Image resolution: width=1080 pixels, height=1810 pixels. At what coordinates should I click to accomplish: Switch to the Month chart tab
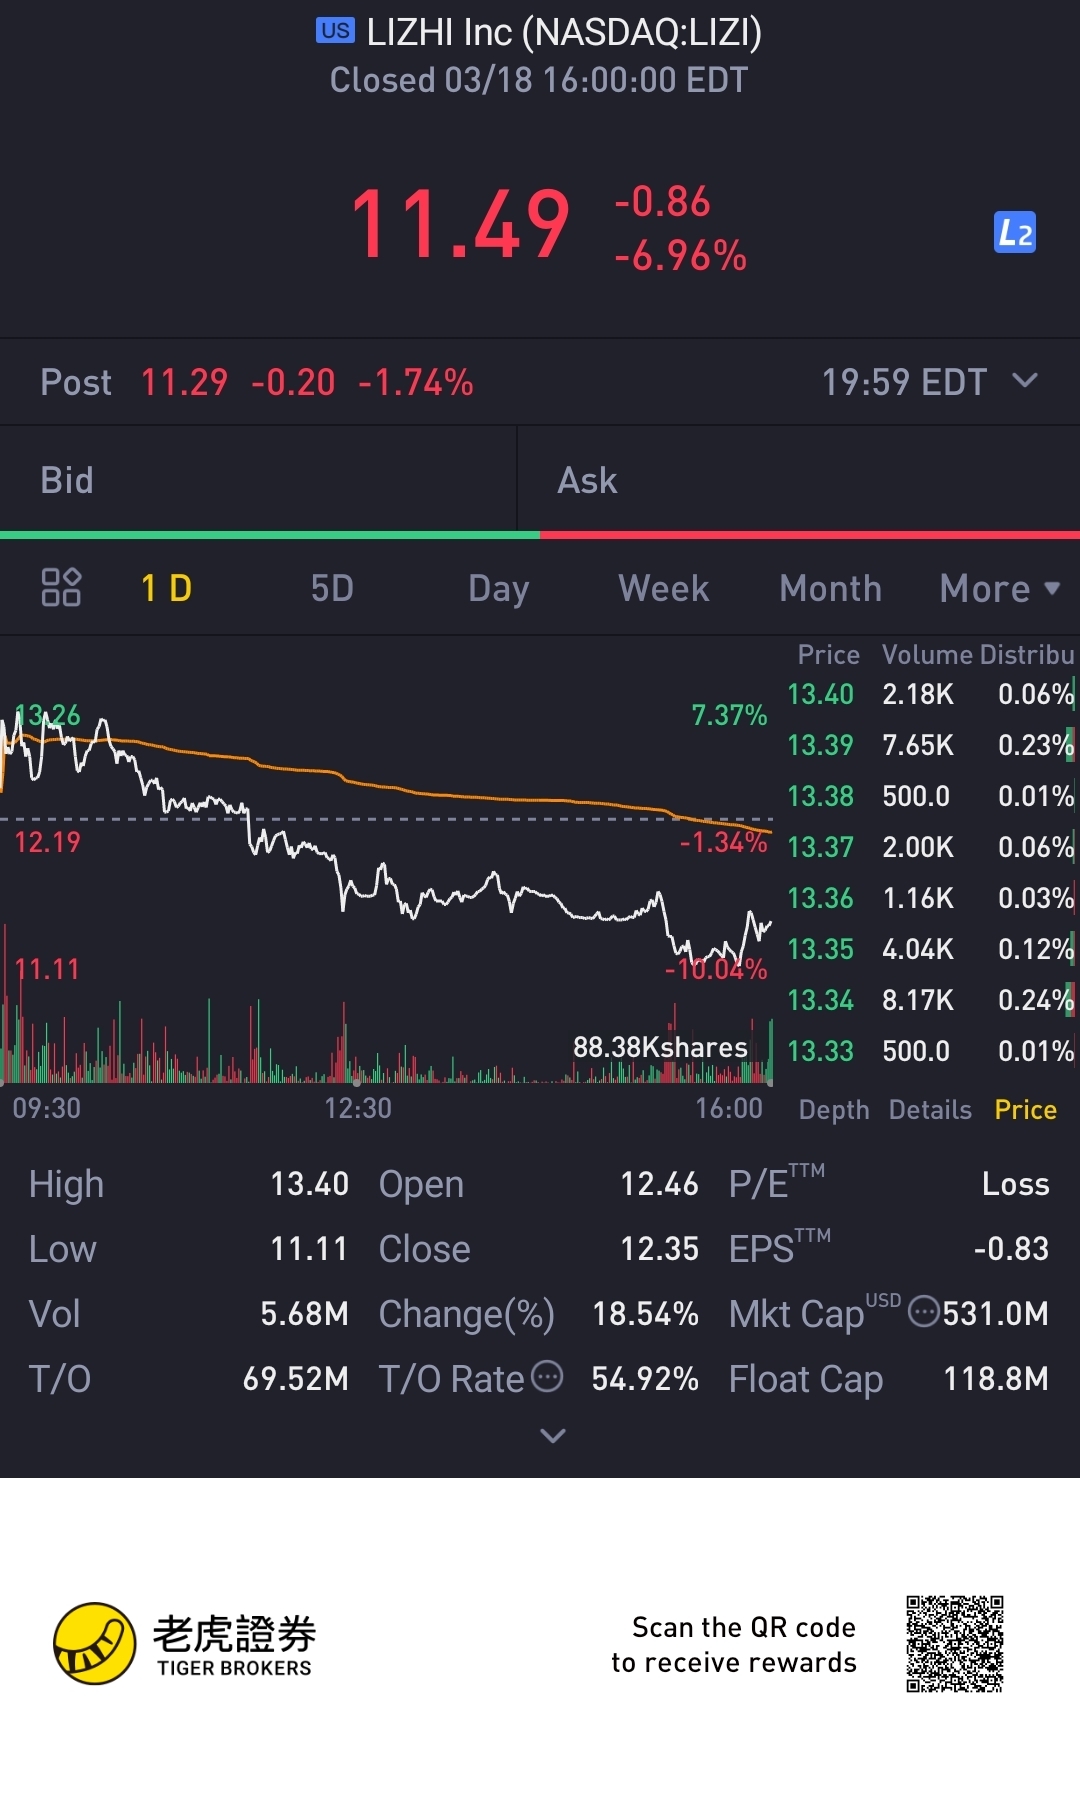click(830, 588)
